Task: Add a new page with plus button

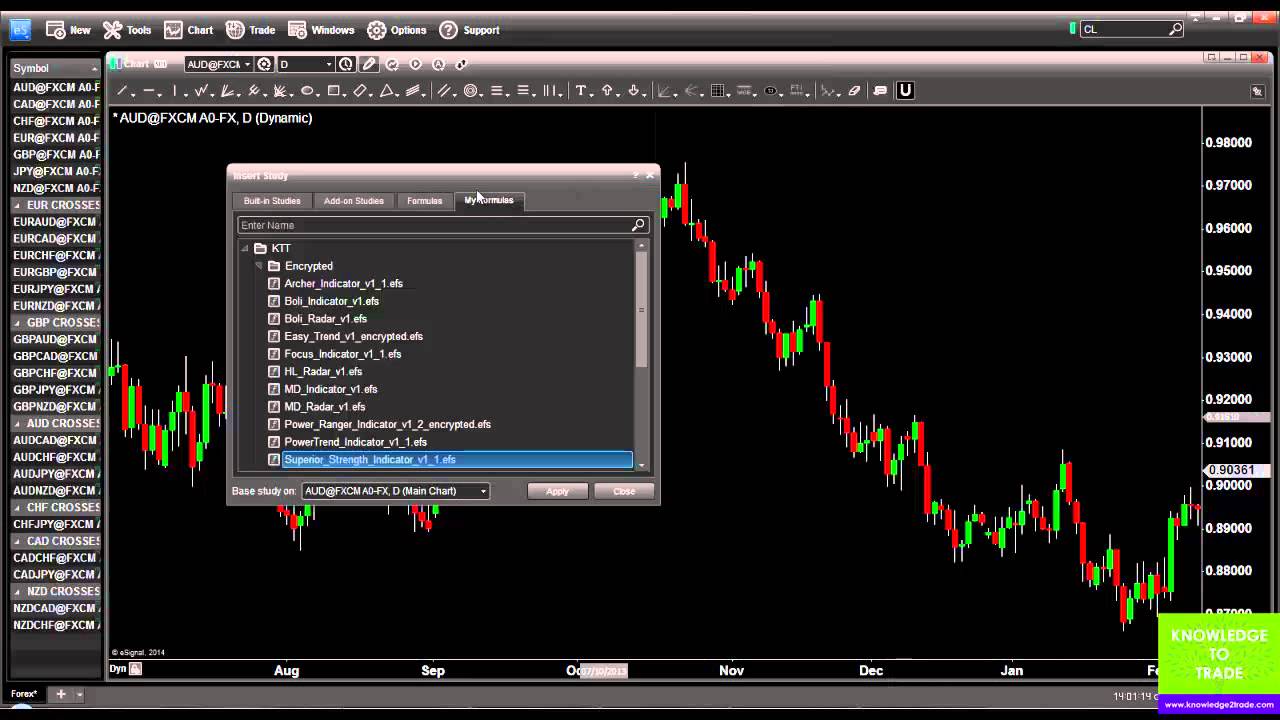Action: click(60, 694)
